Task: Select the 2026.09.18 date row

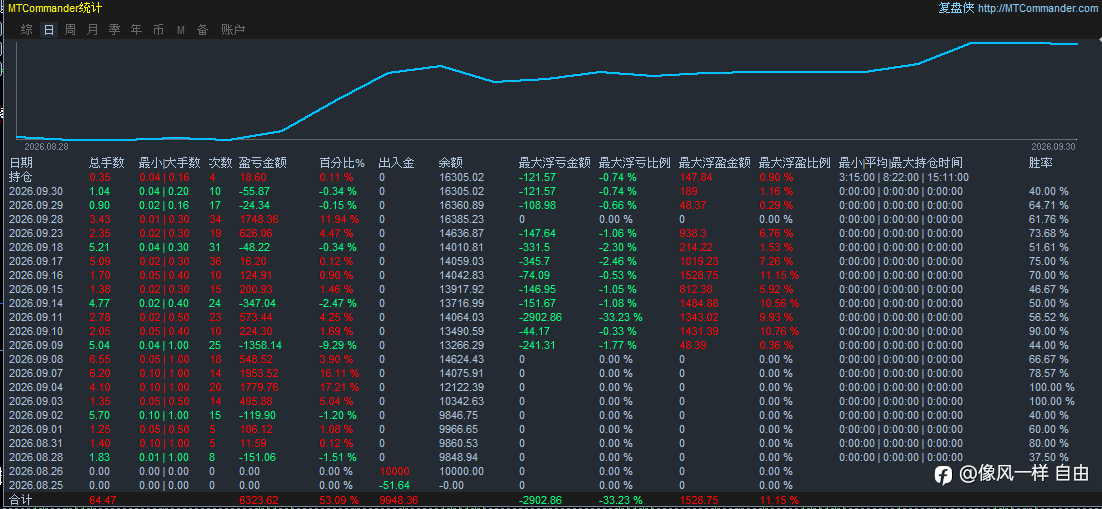Action: point(36,247)
